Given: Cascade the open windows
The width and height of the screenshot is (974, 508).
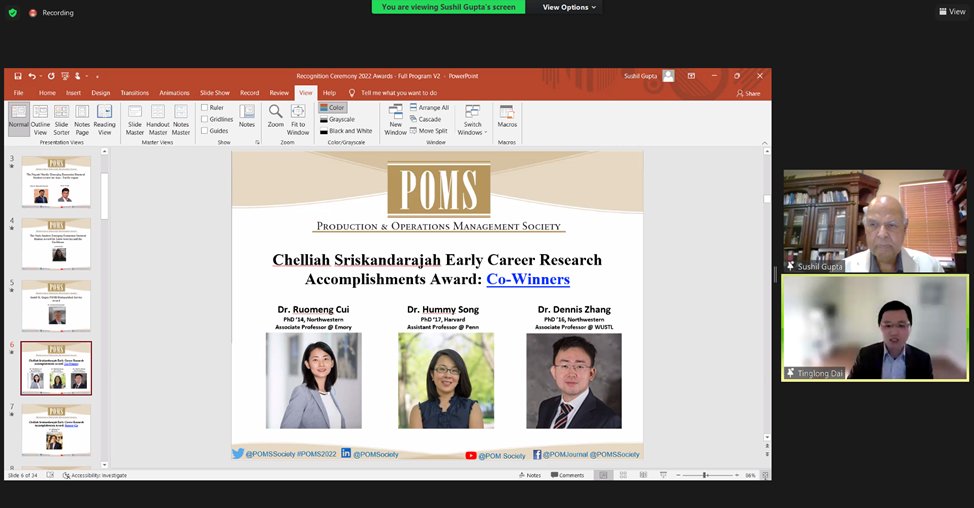Looking at the screenshot, I should coord(426,119).
